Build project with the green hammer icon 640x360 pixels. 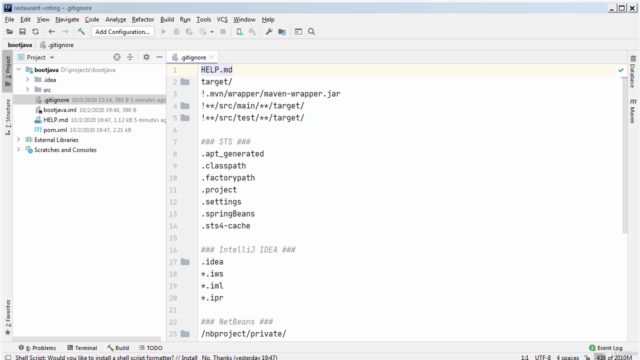click(81, 31)
